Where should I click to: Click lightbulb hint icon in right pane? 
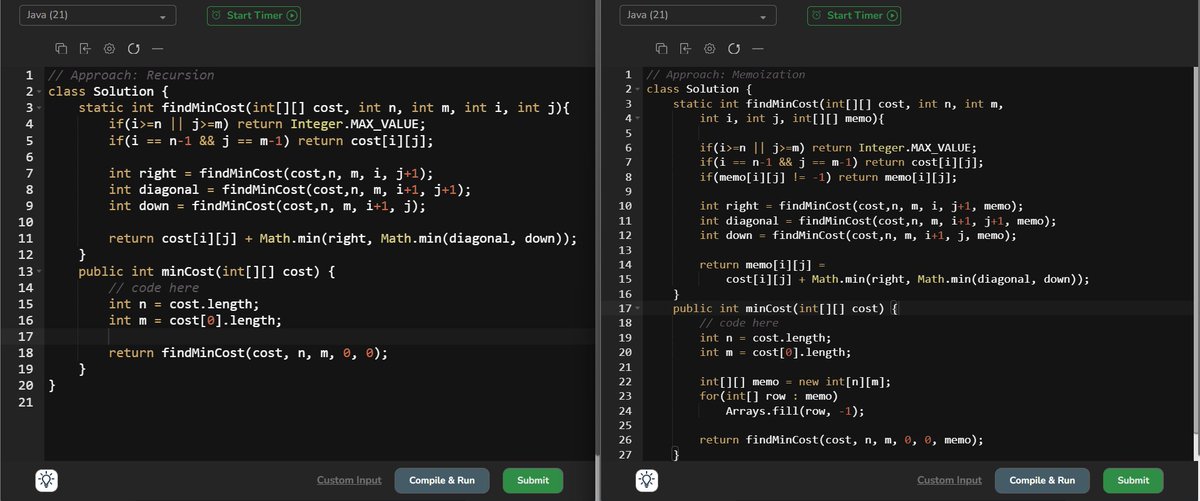point(647,480)
